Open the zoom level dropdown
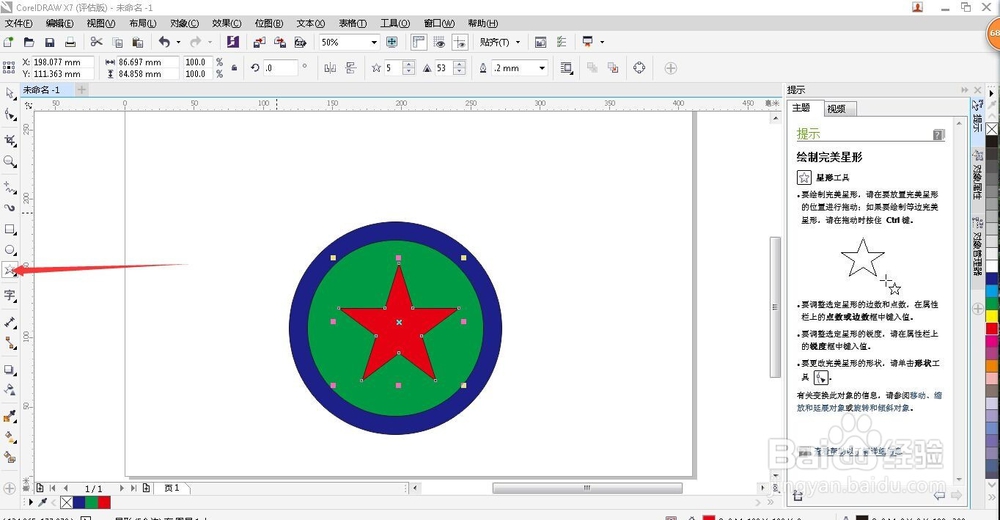This screenshot has height=520, width=1000. click(374, 42)
